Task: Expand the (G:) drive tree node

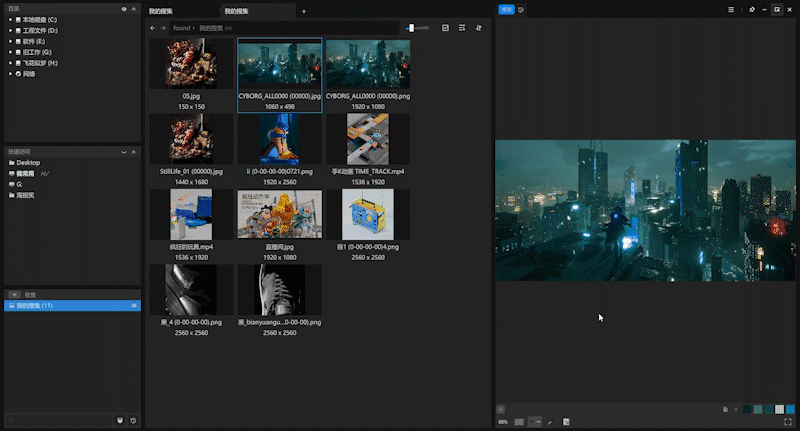Action: (10, 52)
